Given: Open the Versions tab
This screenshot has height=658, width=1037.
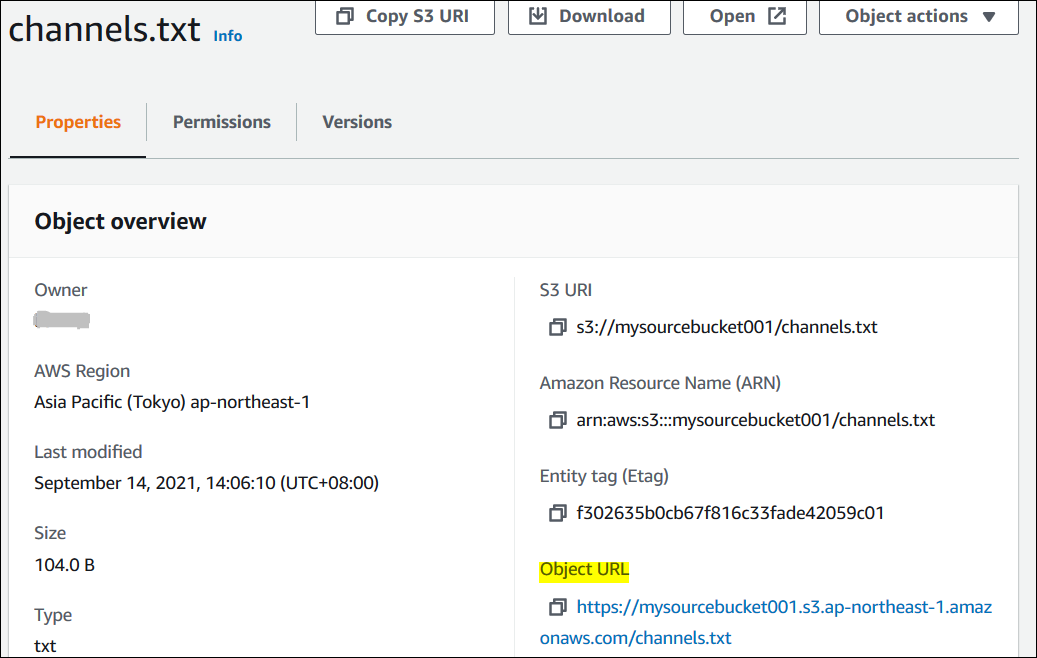Looking at the screenshot, I should point(356,121).
